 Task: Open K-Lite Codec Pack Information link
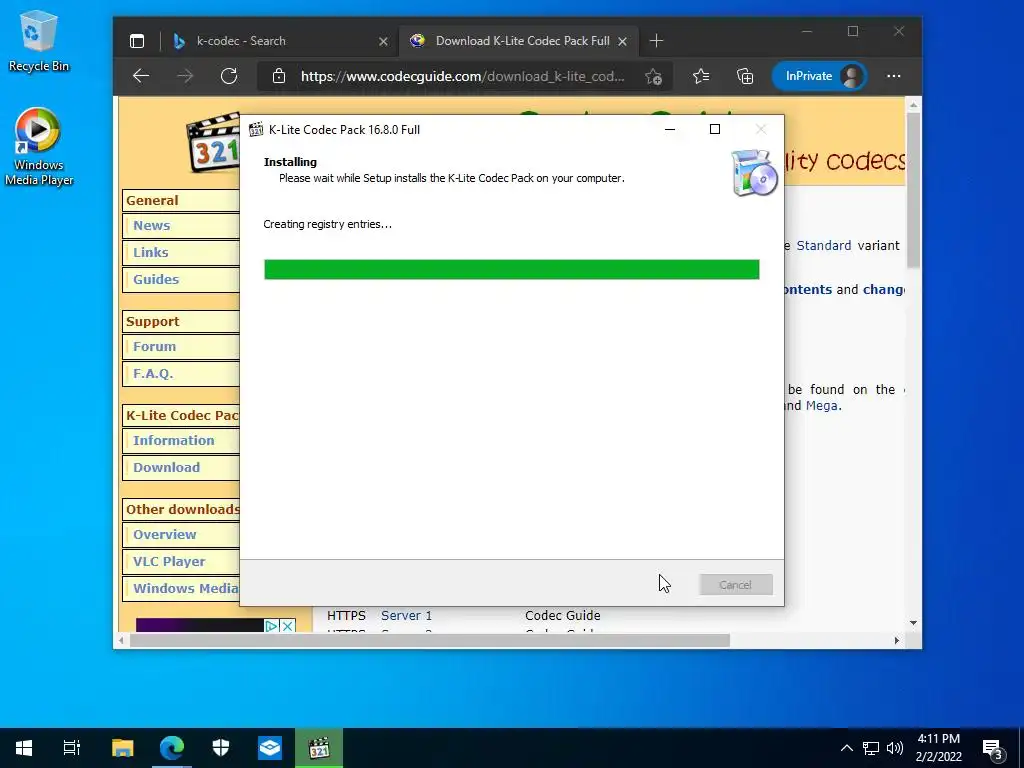[174, 440]
